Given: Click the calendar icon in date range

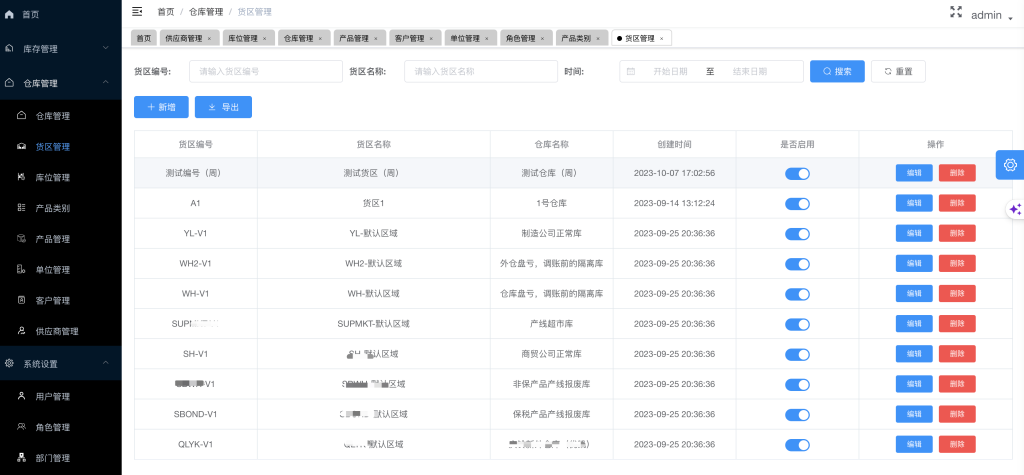Looking at the screenshot, I should click(631, 72).
